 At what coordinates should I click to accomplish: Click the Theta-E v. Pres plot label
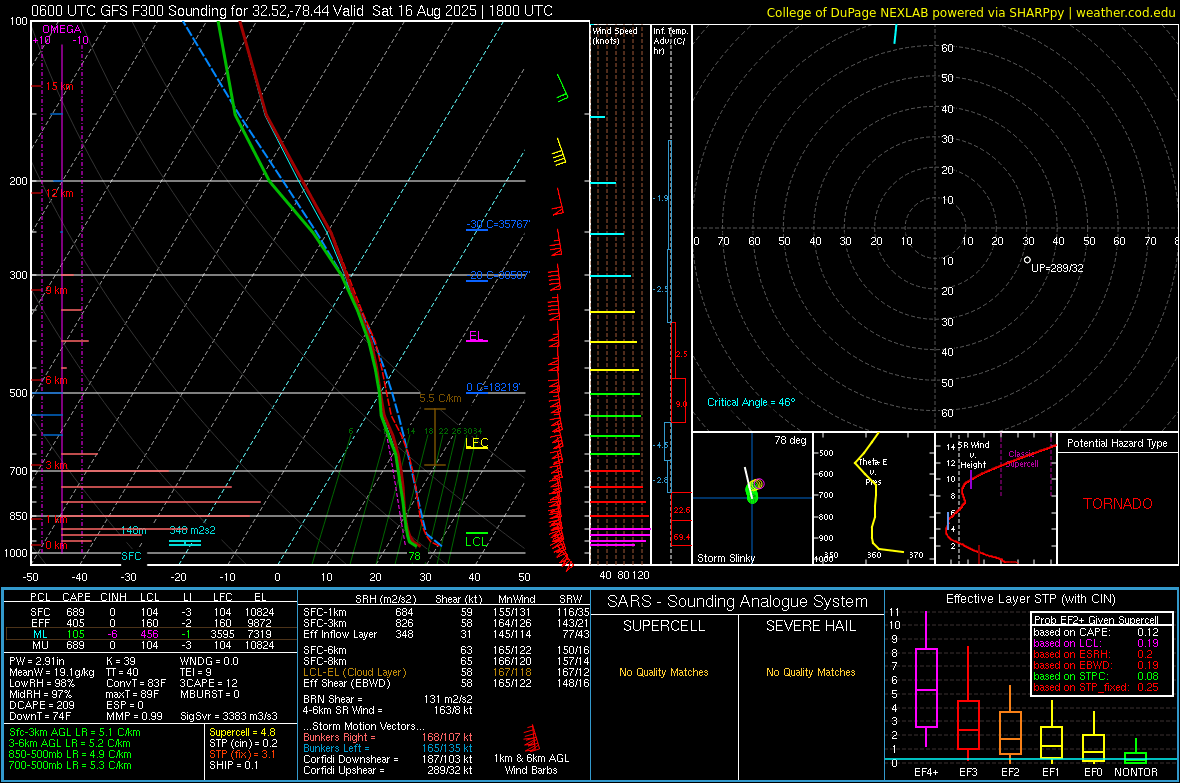(873, 471)
